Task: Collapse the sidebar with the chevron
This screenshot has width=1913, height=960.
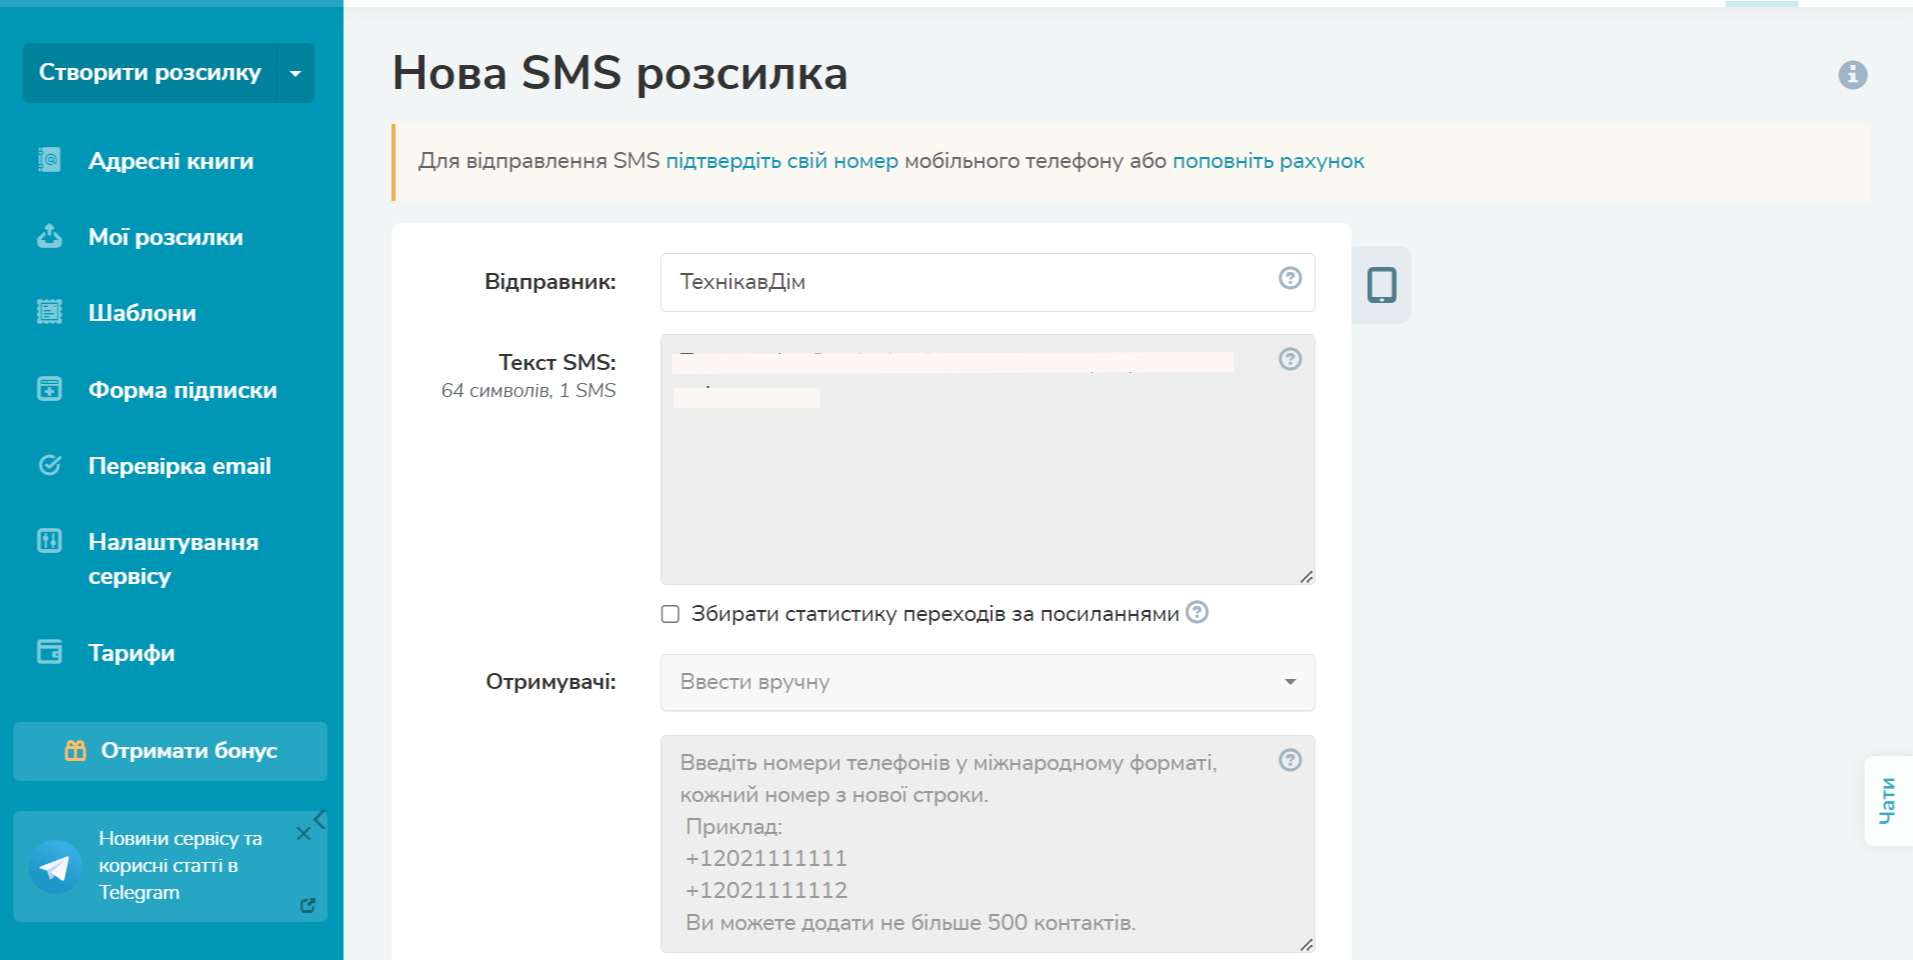Action: click(x=320, y=820)
